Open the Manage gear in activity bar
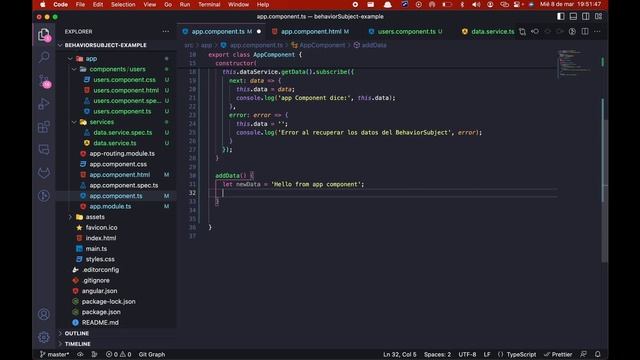 (44, 337)
